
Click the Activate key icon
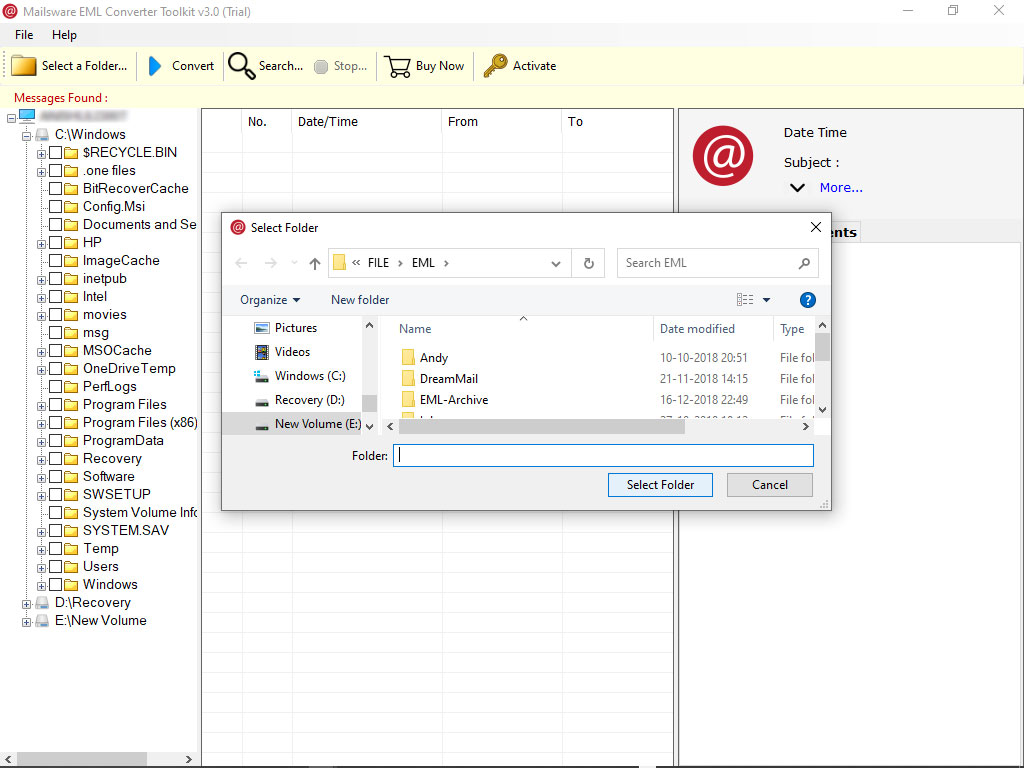(495, 66)
